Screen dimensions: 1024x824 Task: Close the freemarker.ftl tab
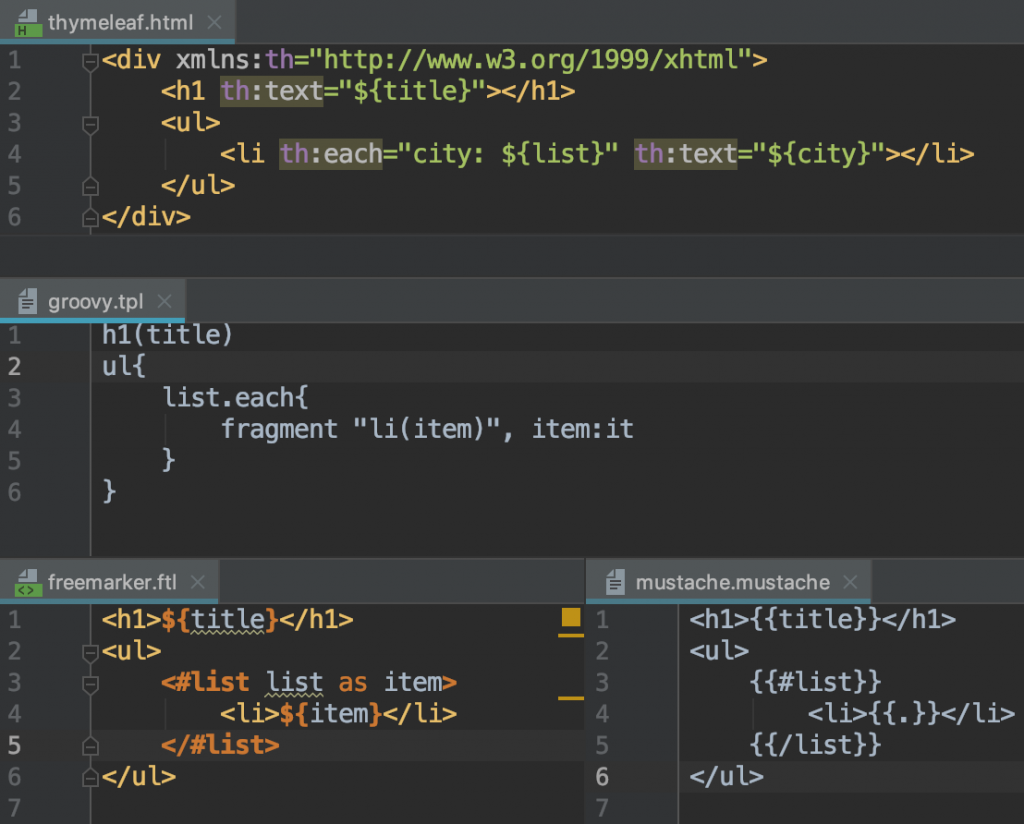tap(197, 582)
